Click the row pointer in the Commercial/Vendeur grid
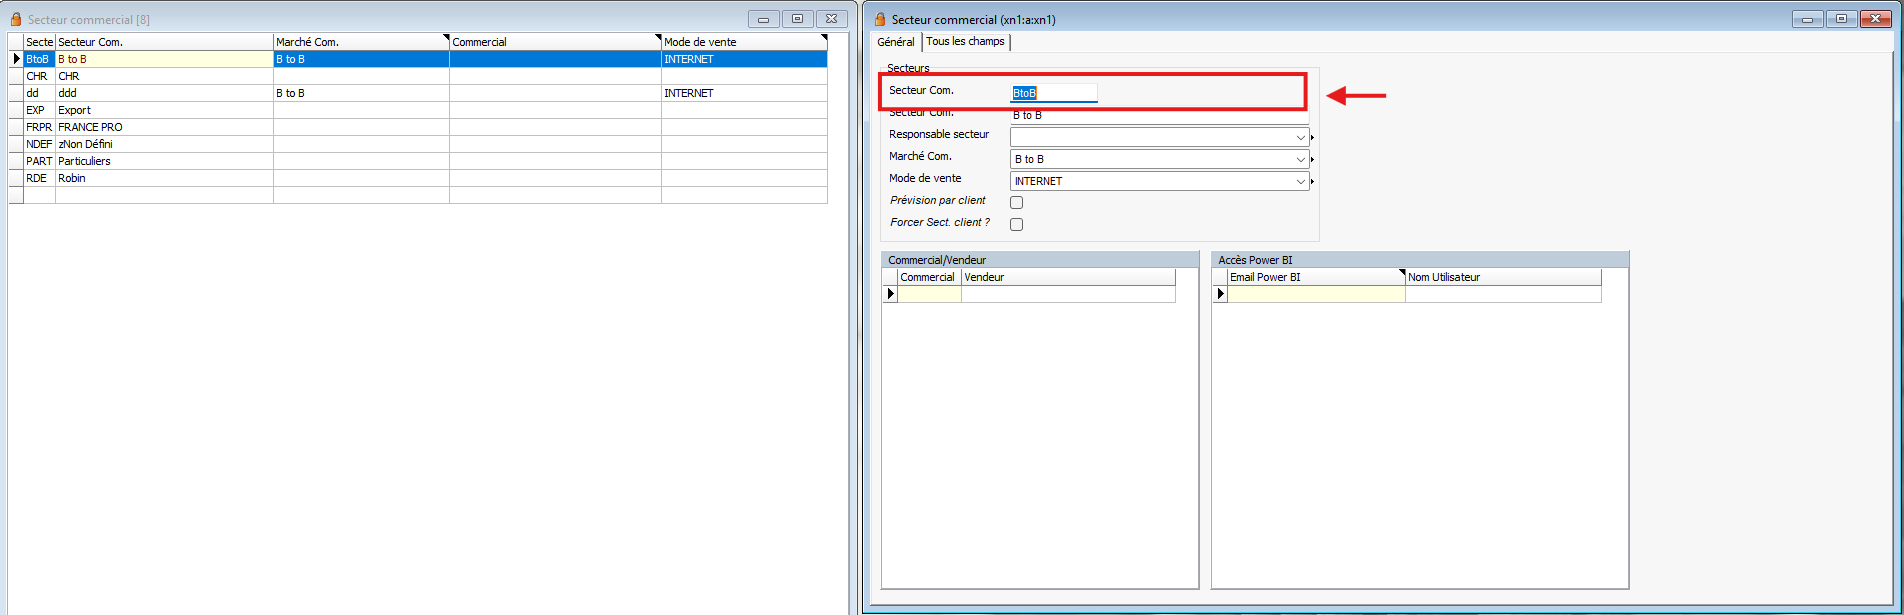This screenshot has width=1904, height=615. click(890, 294)
